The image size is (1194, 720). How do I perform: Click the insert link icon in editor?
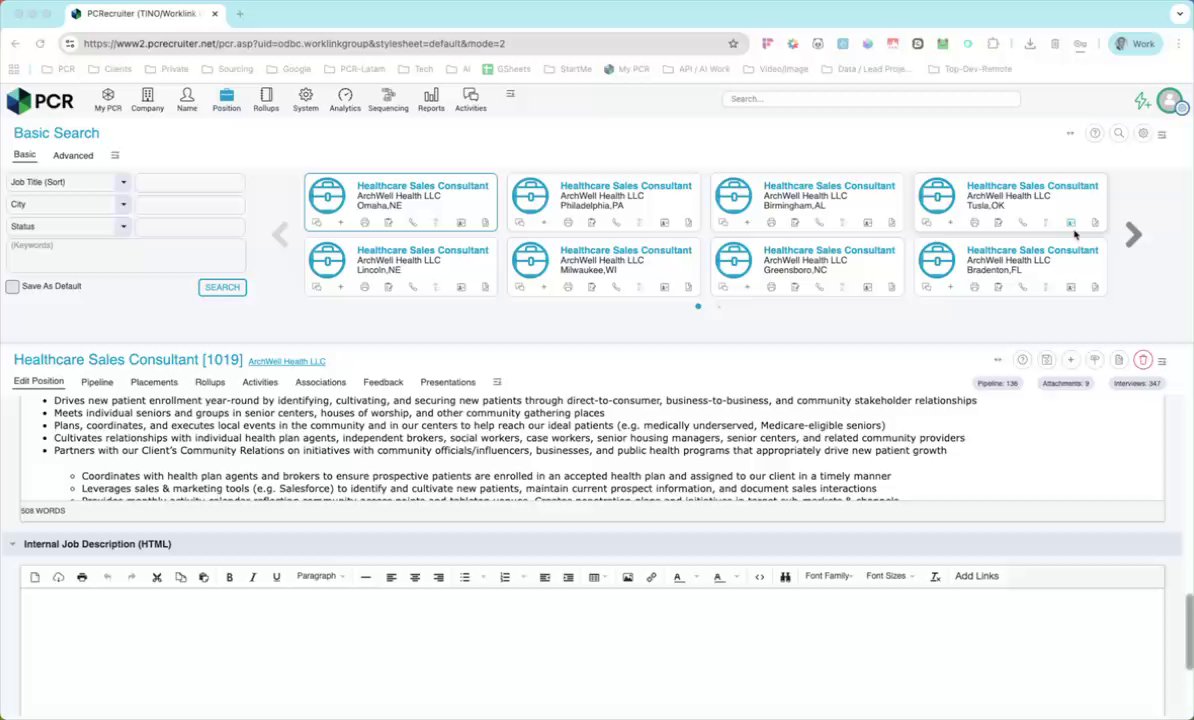point(651,578)
